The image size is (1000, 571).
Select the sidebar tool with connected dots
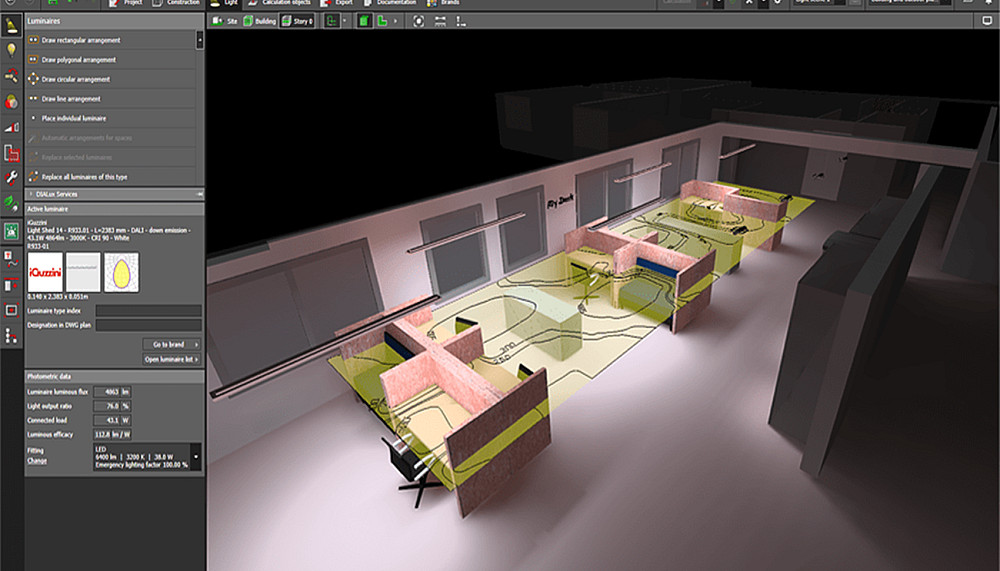pyautogui.click(x=11, y=336)
